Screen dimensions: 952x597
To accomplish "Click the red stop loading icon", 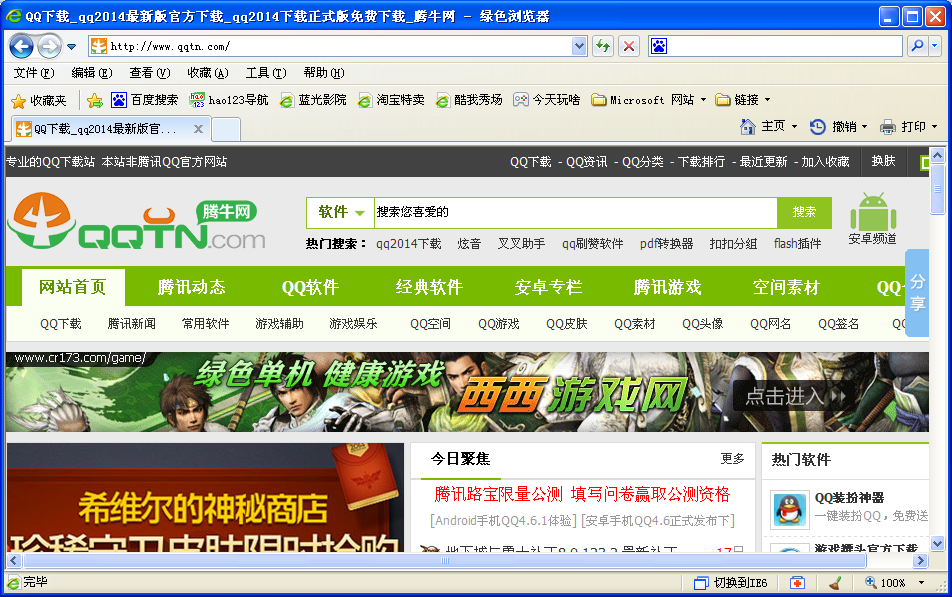I will 629,46.
